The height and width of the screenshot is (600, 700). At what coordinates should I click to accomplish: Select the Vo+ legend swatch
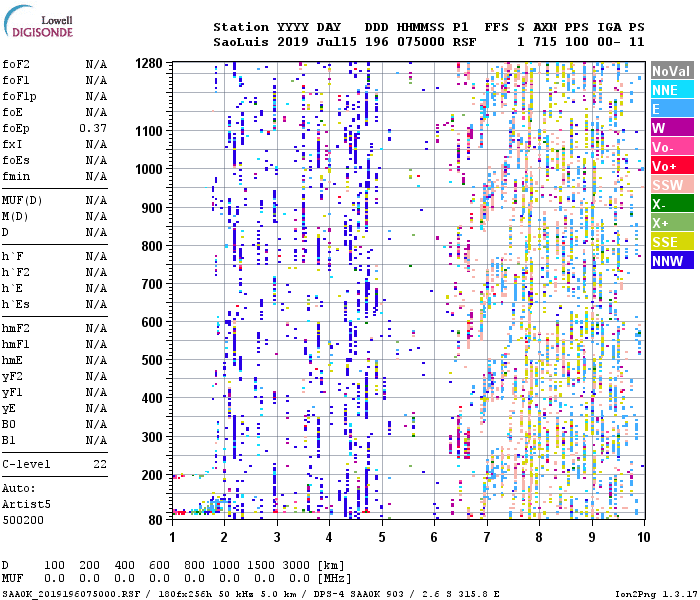pyautogui.click(x=672, y=166)
